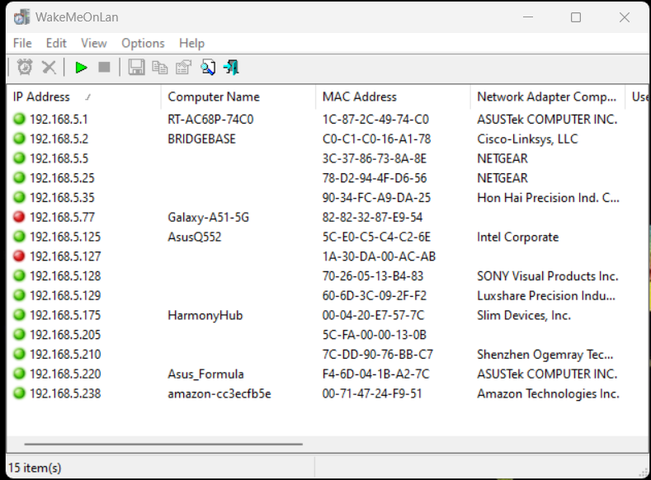Click the 15 item(s) status bar text
This screenshot has width=651, height=480.
click(x=35, y=468)
